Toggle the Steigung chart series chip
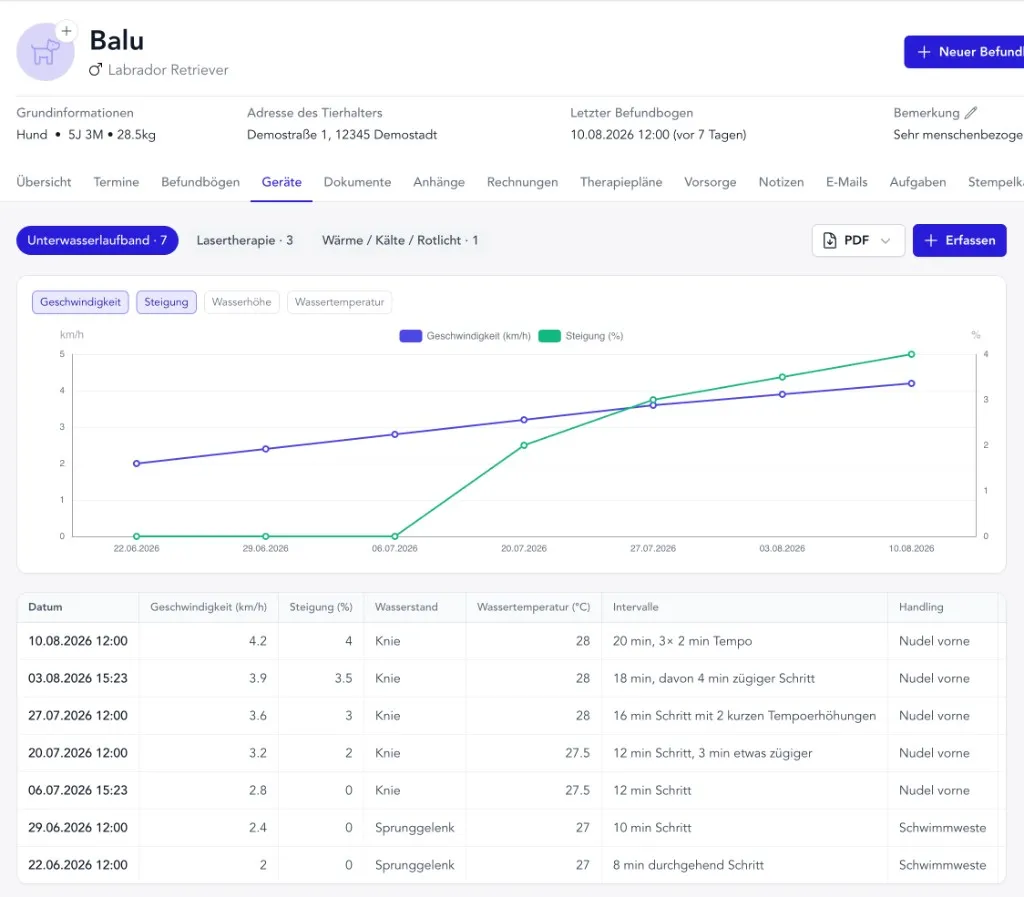This screenshot has width=1024, height=897. click(166, 302)
